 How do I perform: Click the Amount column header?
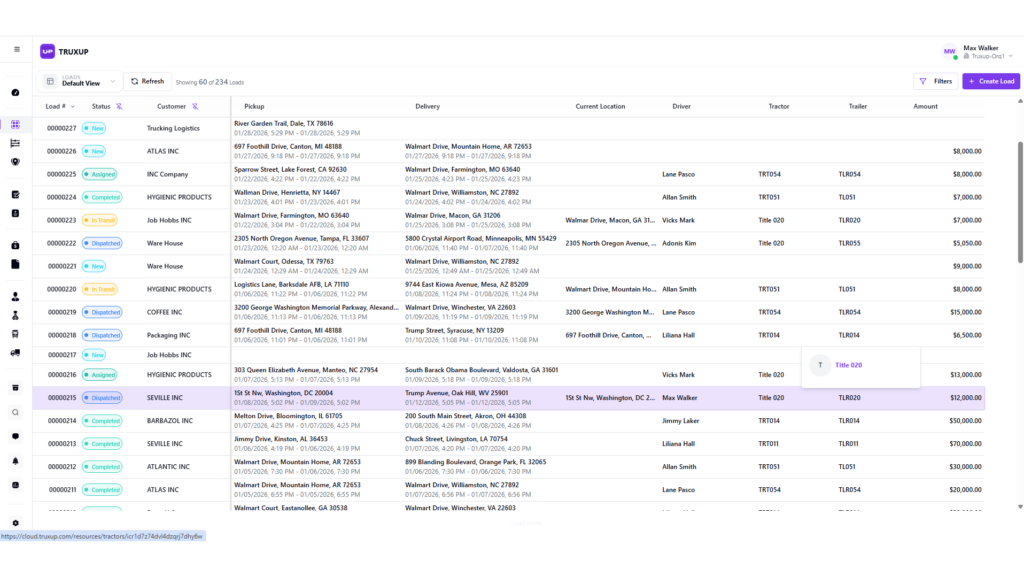point(925,106)
